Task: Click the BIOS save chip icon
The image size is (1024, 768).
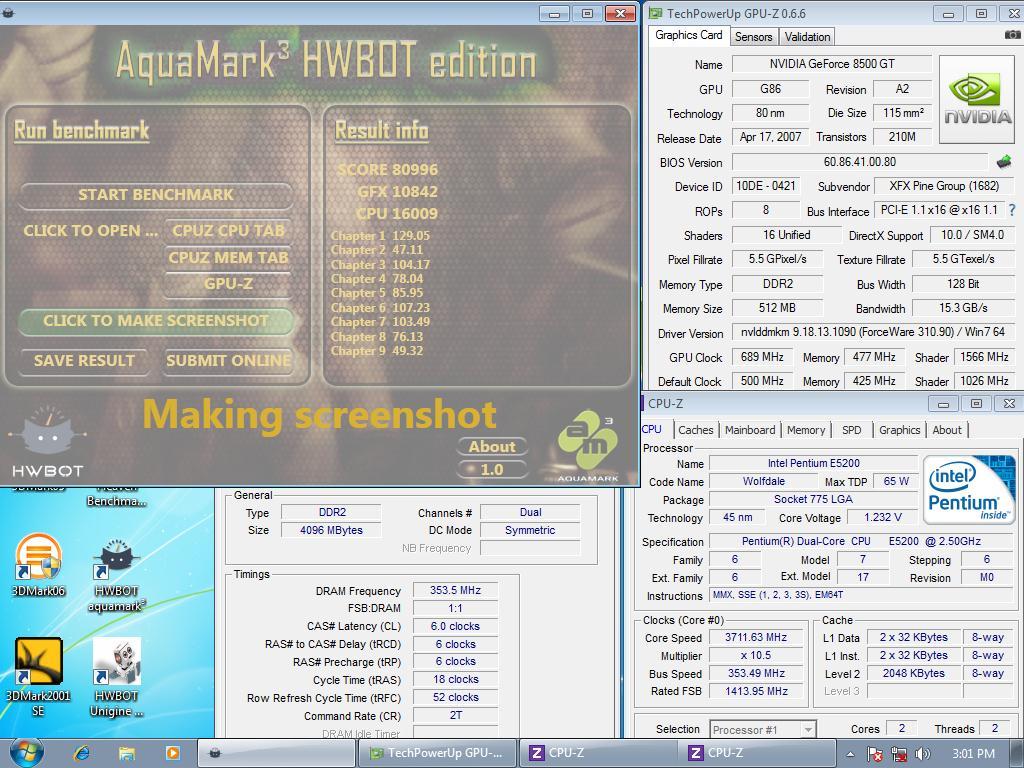Action: (1003, 161)
